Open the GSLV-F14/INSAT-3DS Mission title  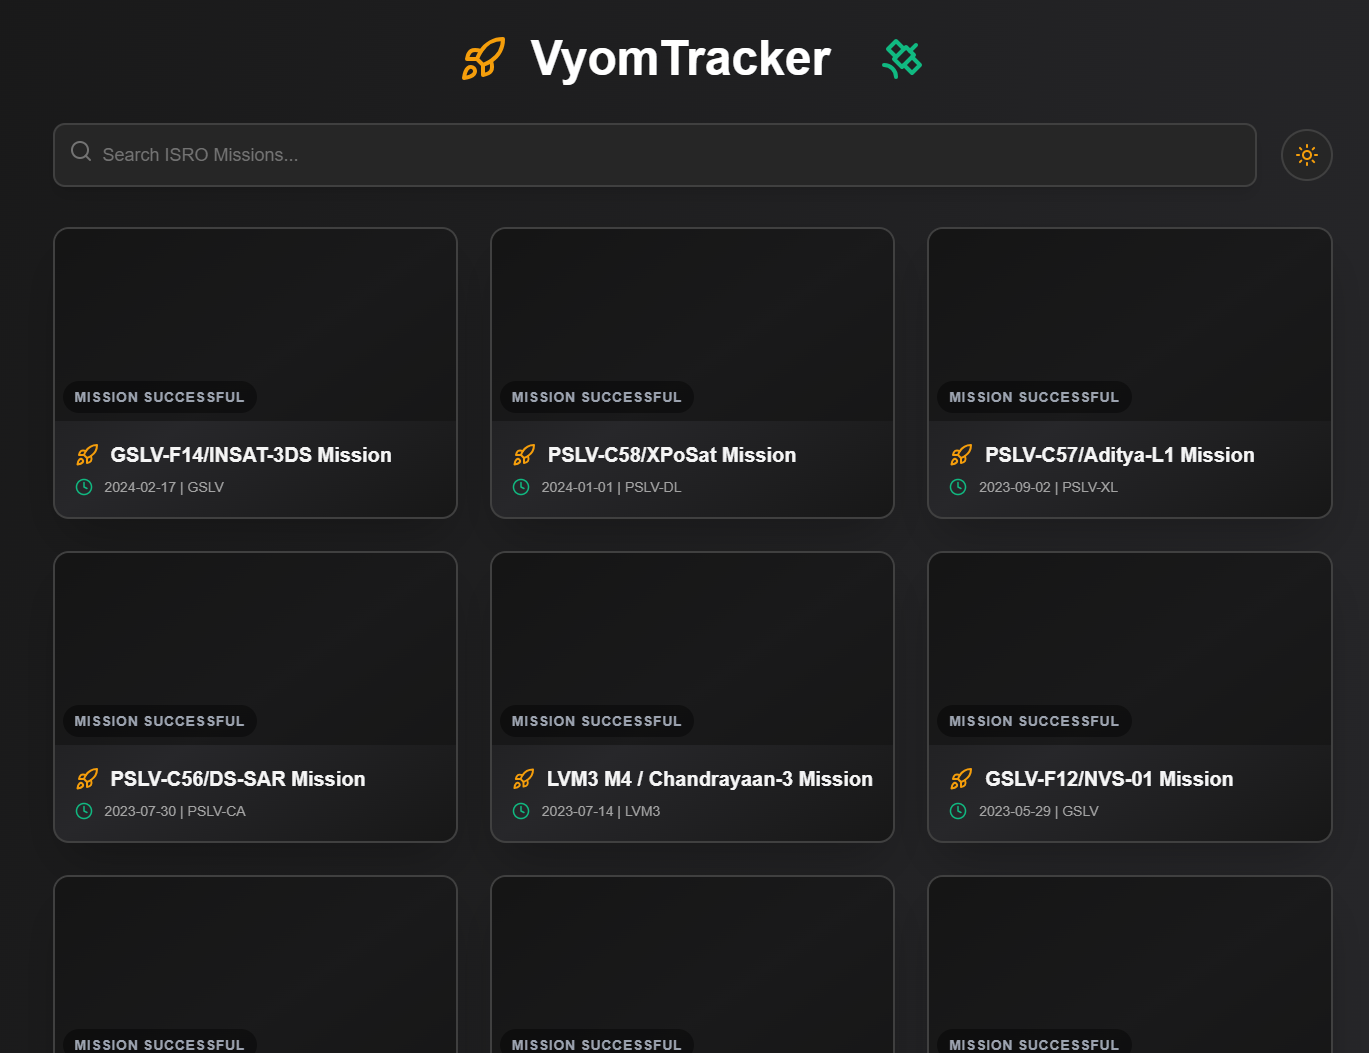click(251, 455)
